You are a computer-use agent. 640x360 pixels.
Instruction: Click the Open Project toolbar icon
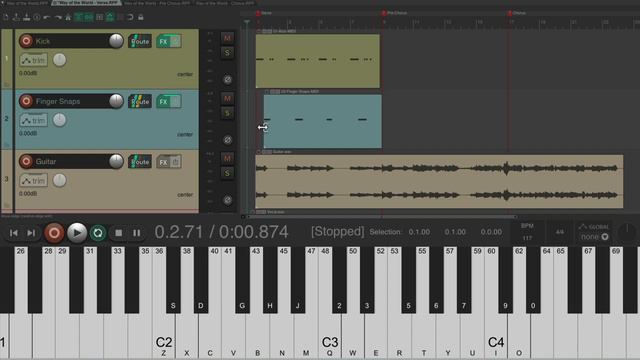(16, 17)
